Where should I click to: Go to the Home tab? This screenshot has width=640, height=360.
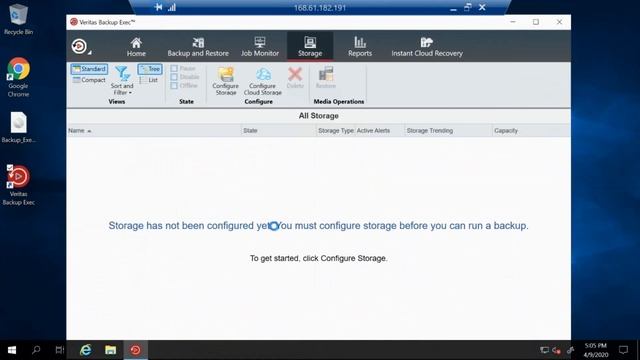pyautogui.click(x=136, y=47)
